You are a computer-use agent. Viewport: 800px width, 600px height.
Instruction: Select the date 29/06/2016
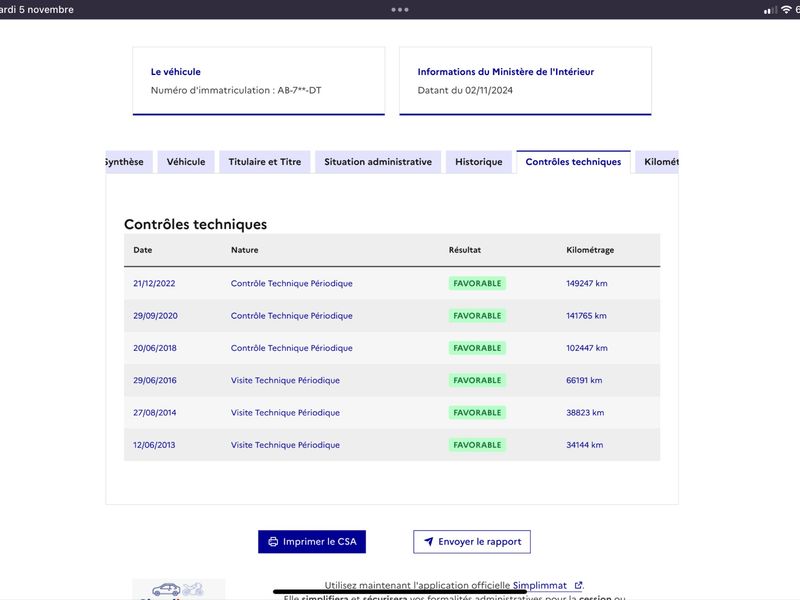155,381
